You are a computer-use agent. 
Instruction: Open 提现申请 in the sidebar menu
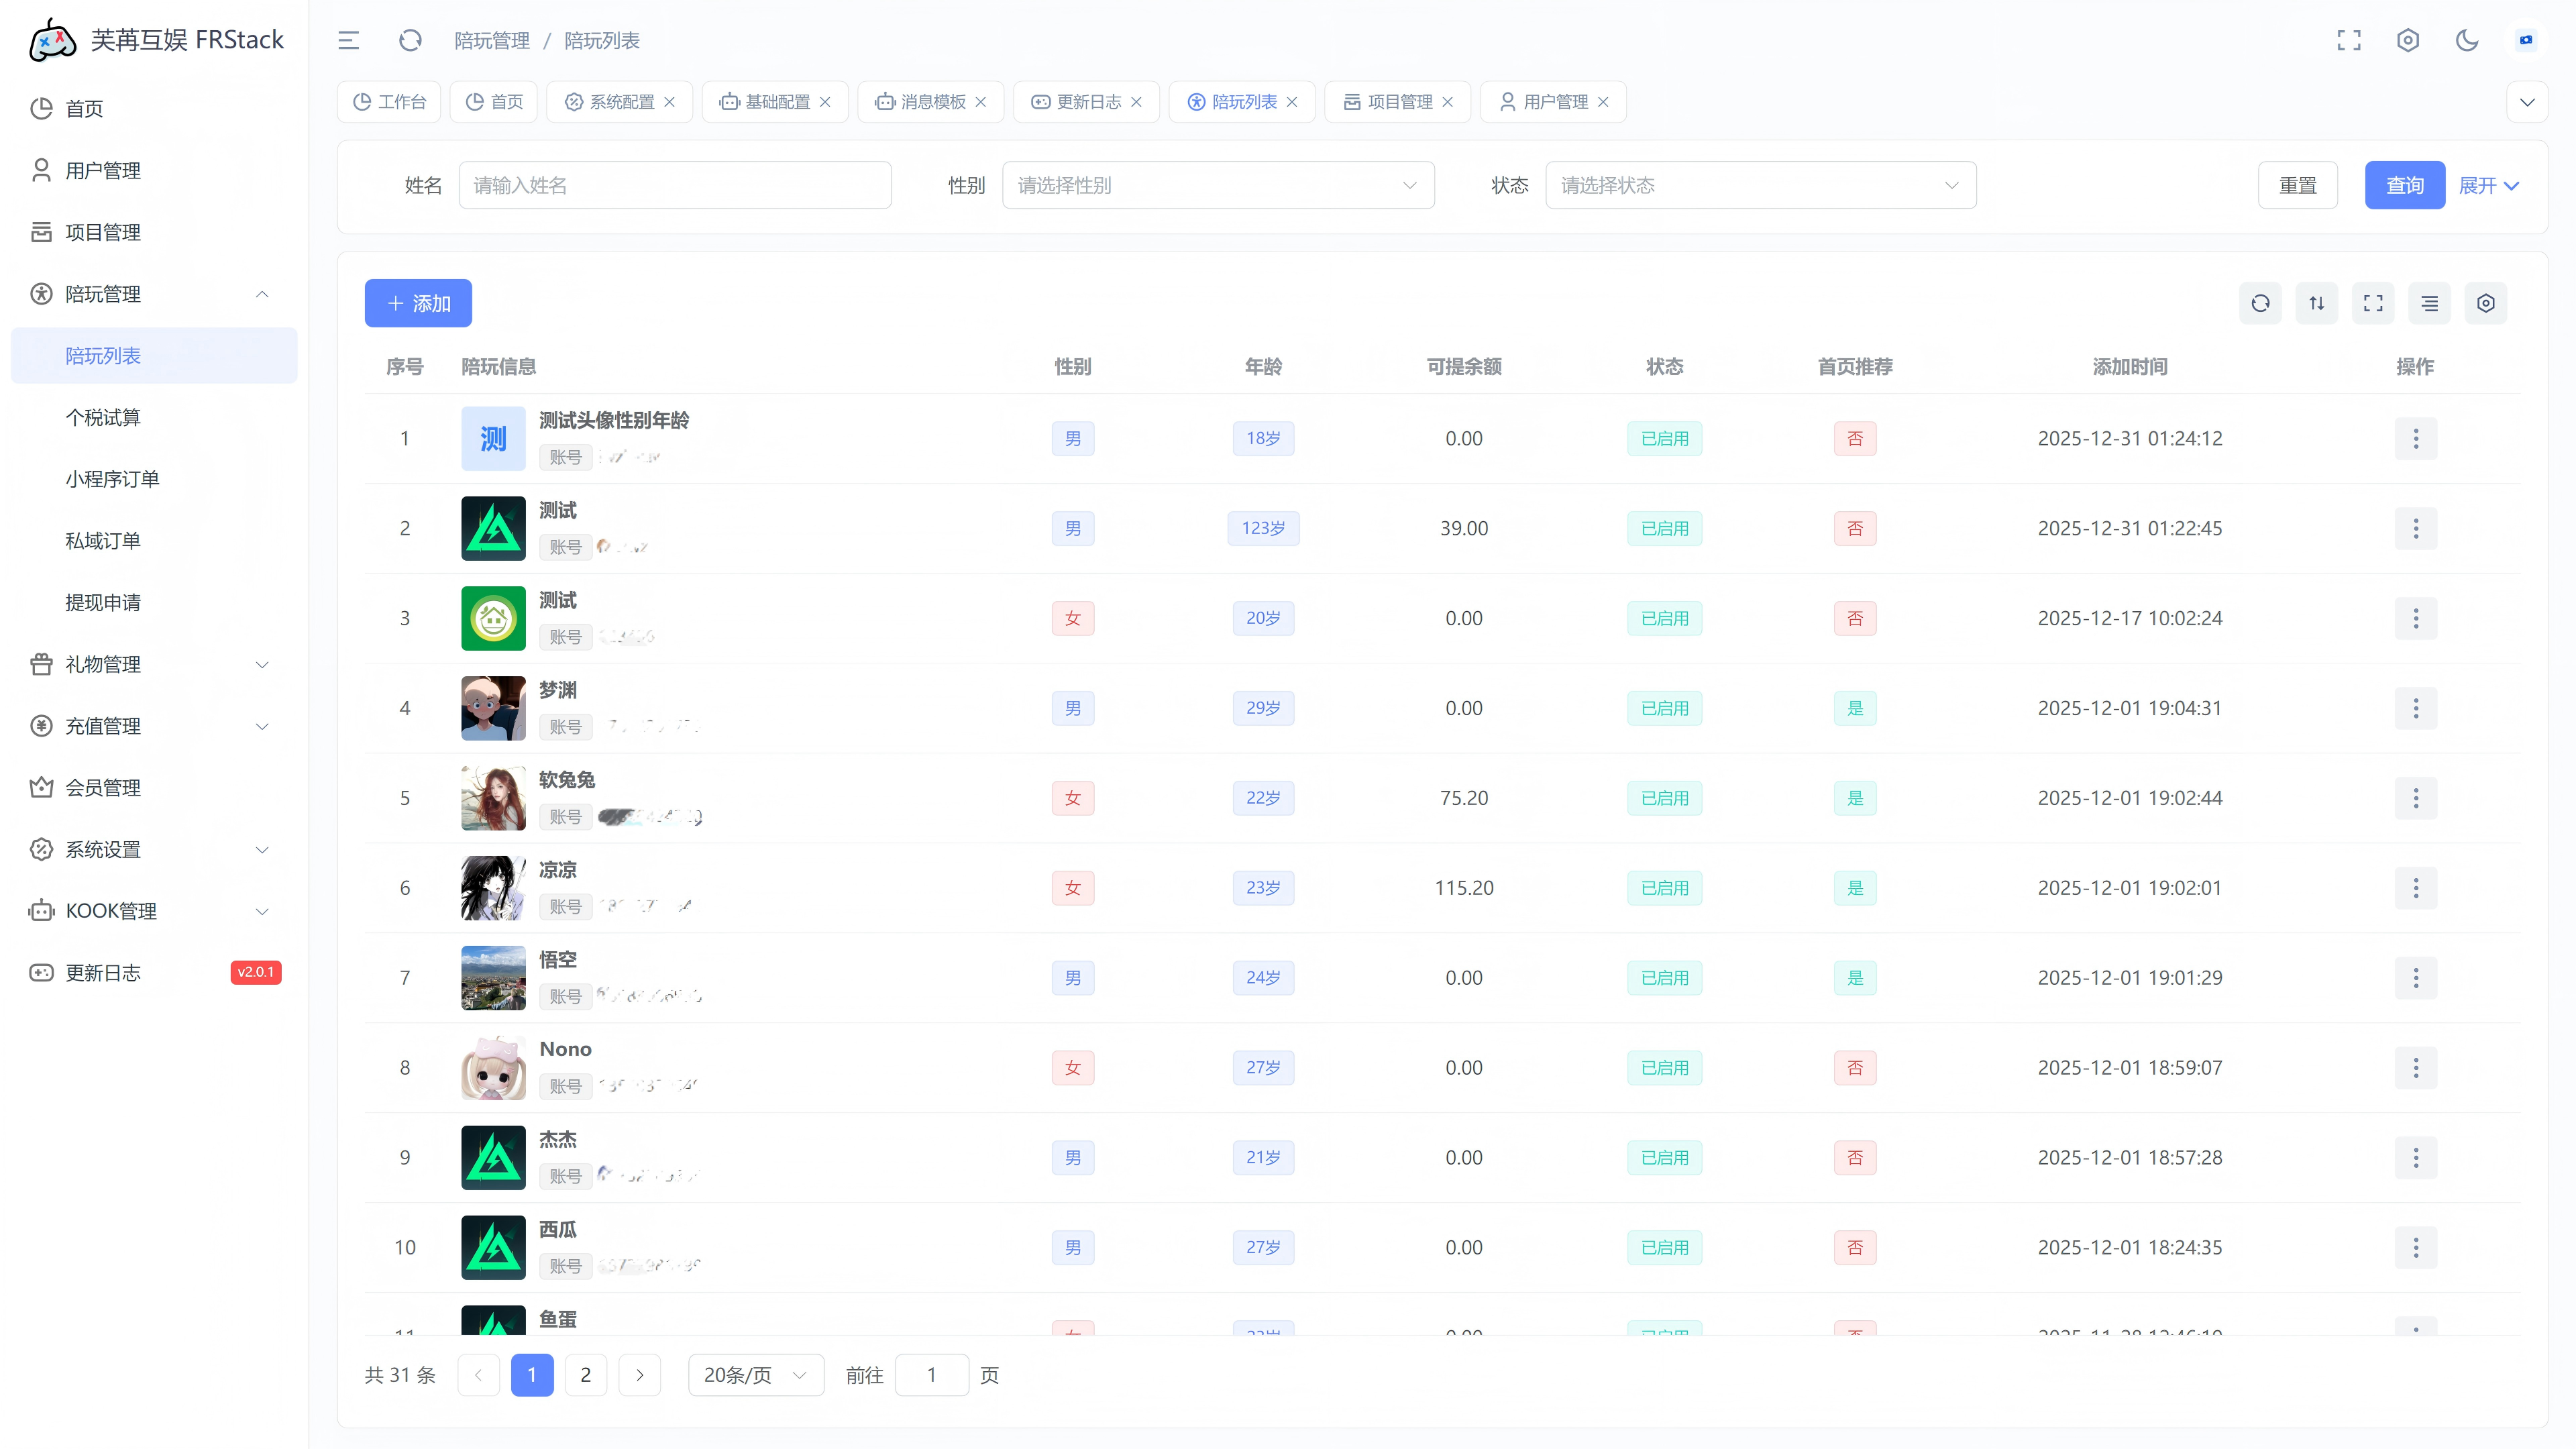(x=103, y=602)
